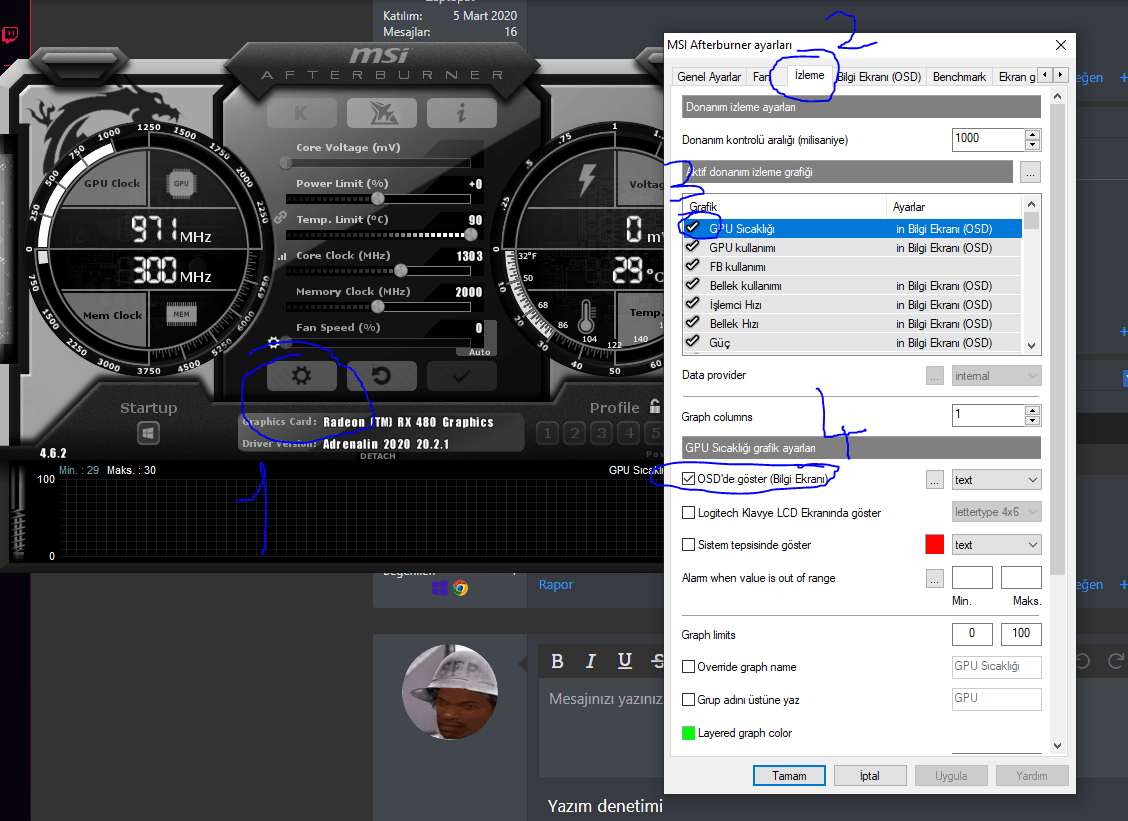This screenshot has height=821, width=1128.
Task: Click the red system tray color swatch
Action: click(x=934, y=545)
